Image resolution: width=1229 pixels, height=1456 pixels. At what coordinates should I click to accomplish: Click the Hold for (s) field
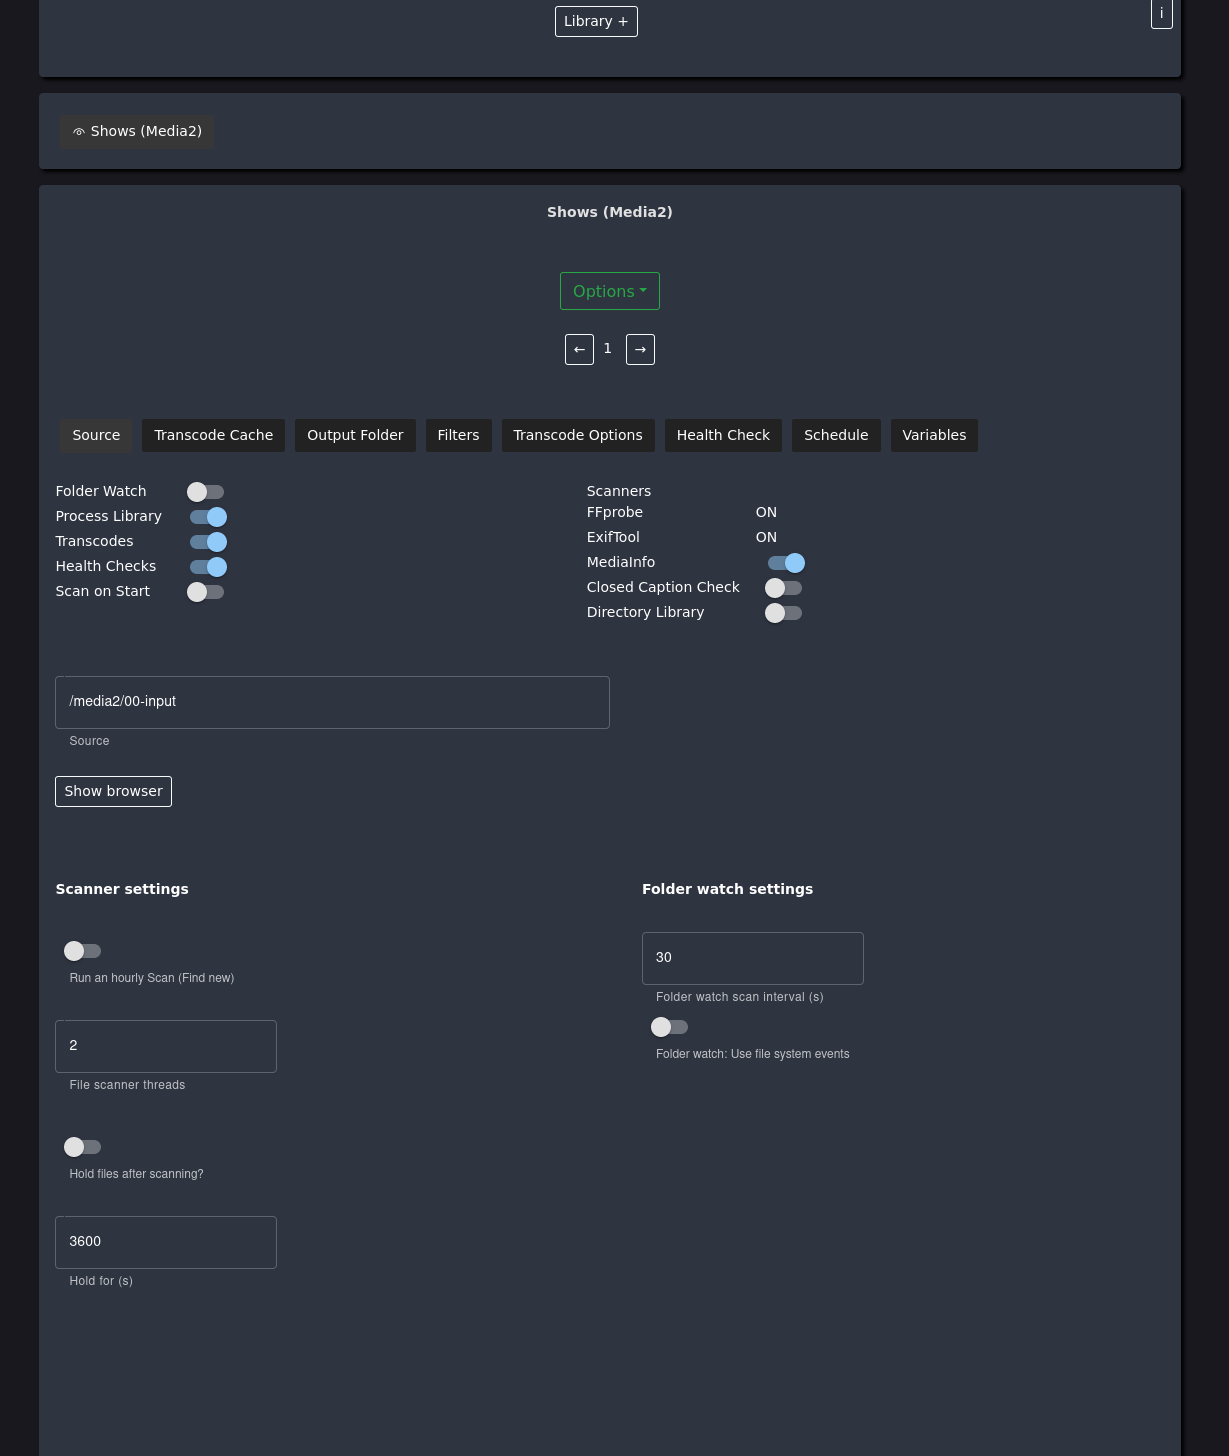[x=166, y=1242]
